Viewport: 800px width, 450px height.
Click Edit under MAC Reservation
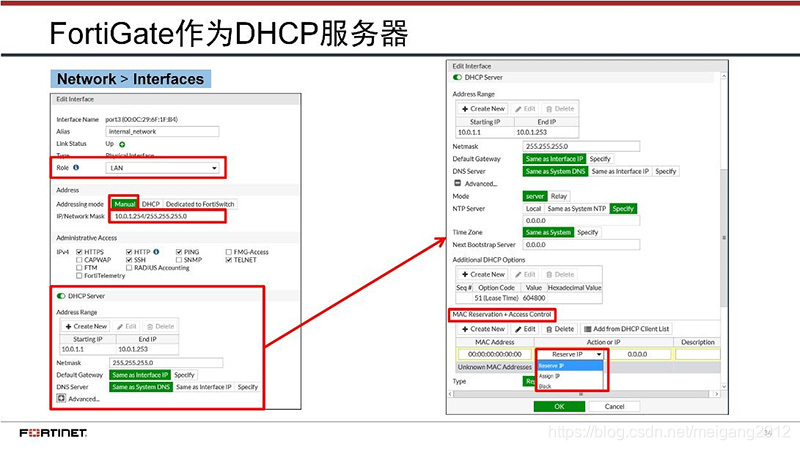(x=525, y=329)
